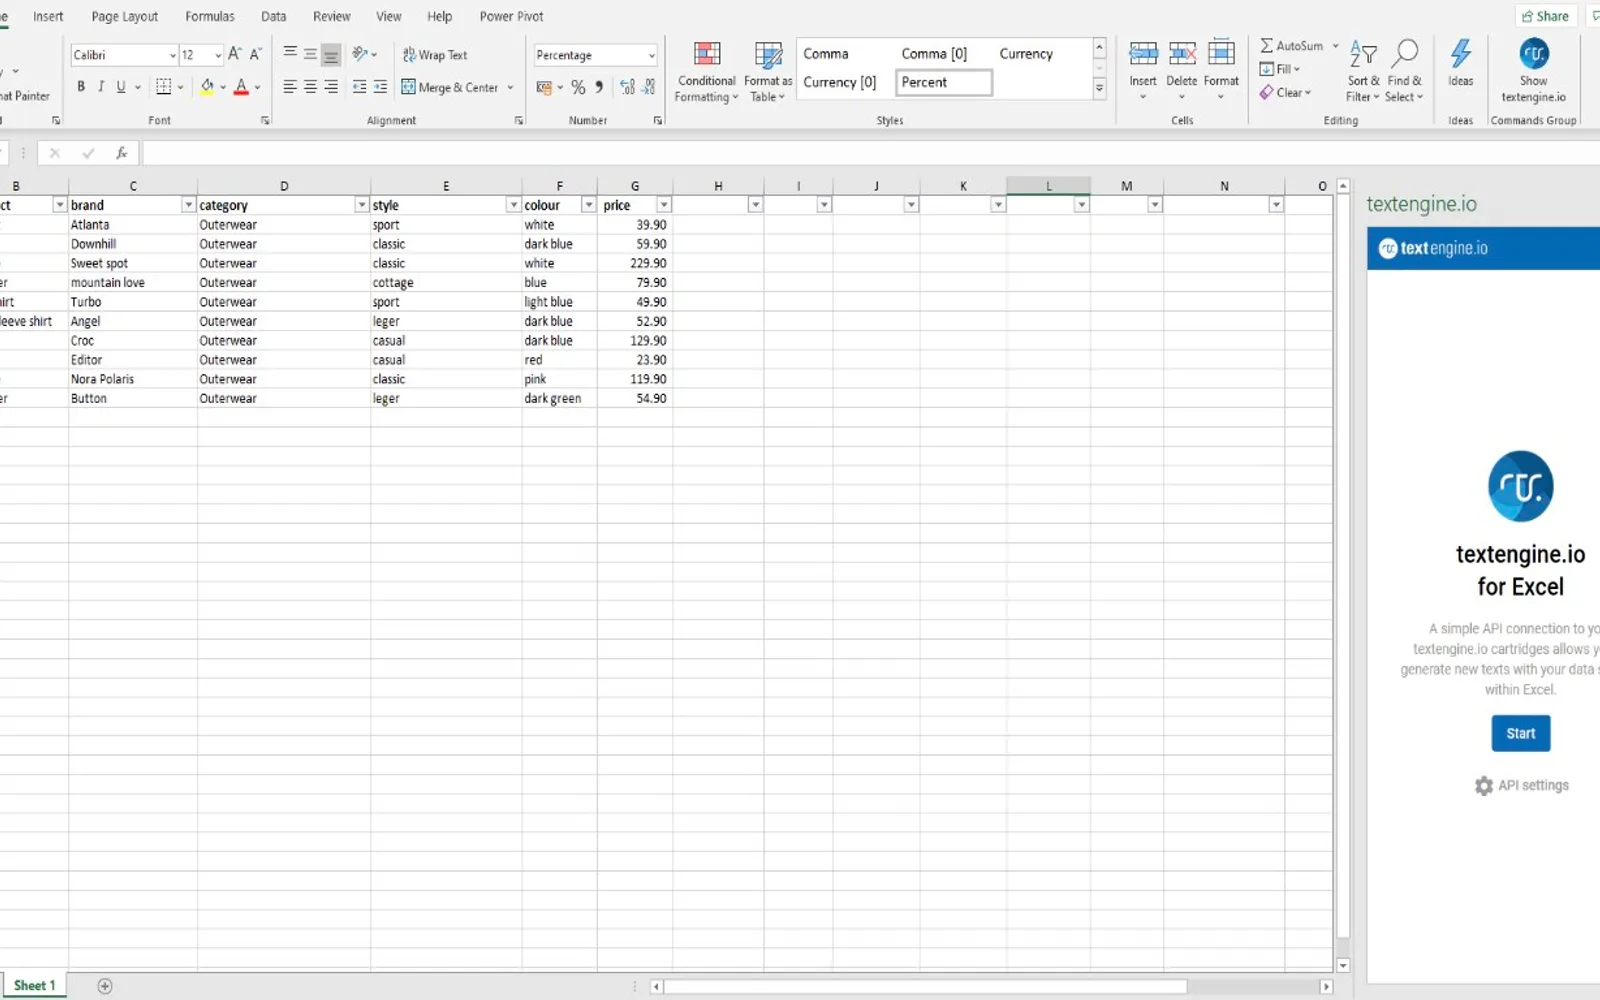Add a new sheet with the plus icon
Viewport: 1600px width, 1000px height.
[105, 986]
